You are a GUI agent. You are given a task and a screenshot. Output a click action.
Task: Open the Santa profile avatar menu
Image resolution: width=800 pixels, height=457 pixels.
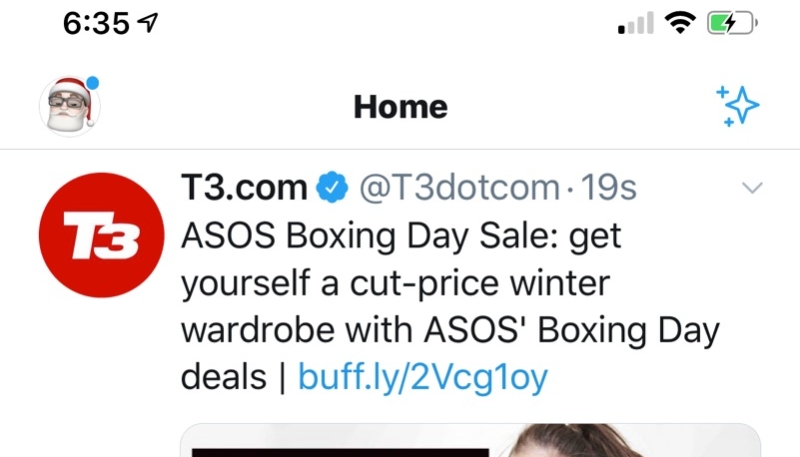pos(69,106)
